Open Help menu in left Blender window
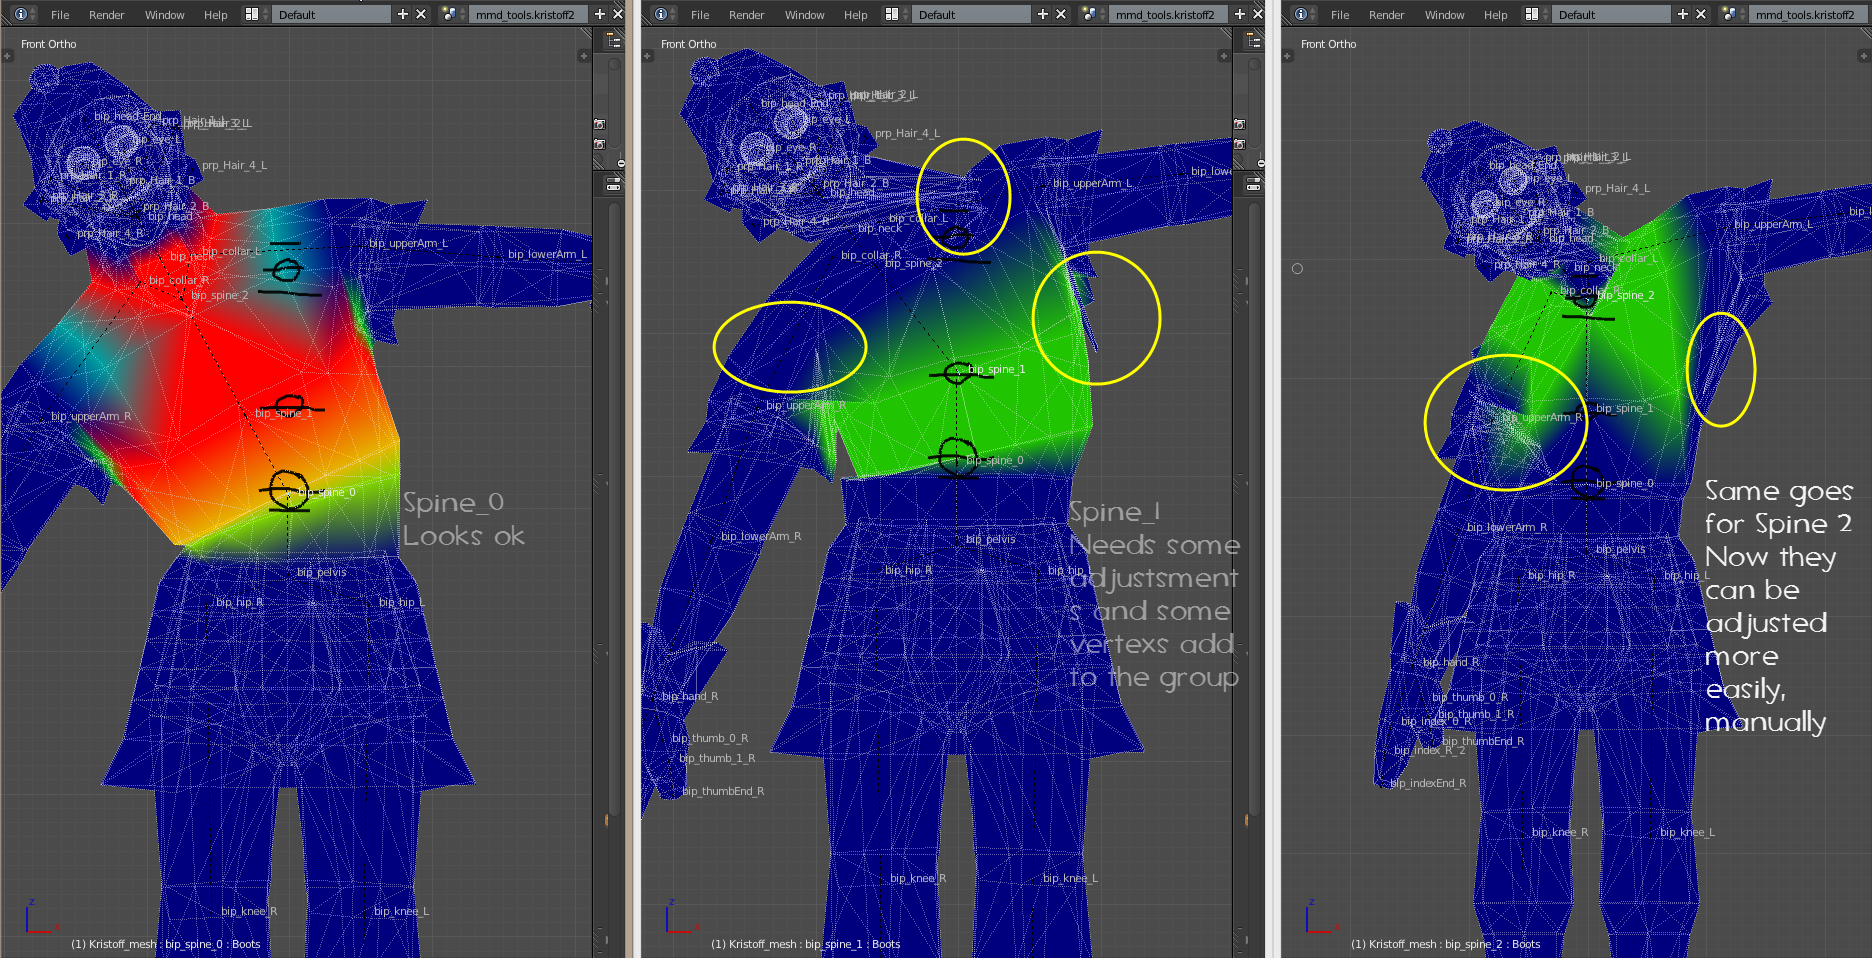Screen dimensions: 1872x958 pyautogui.click(x=216, y=15)
